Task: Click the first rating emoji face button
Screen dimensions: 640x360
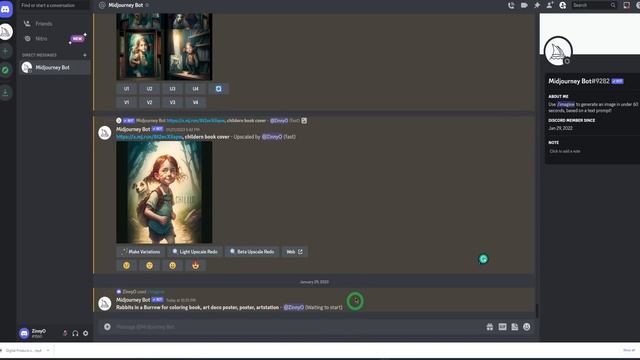Action: (127, 265)
